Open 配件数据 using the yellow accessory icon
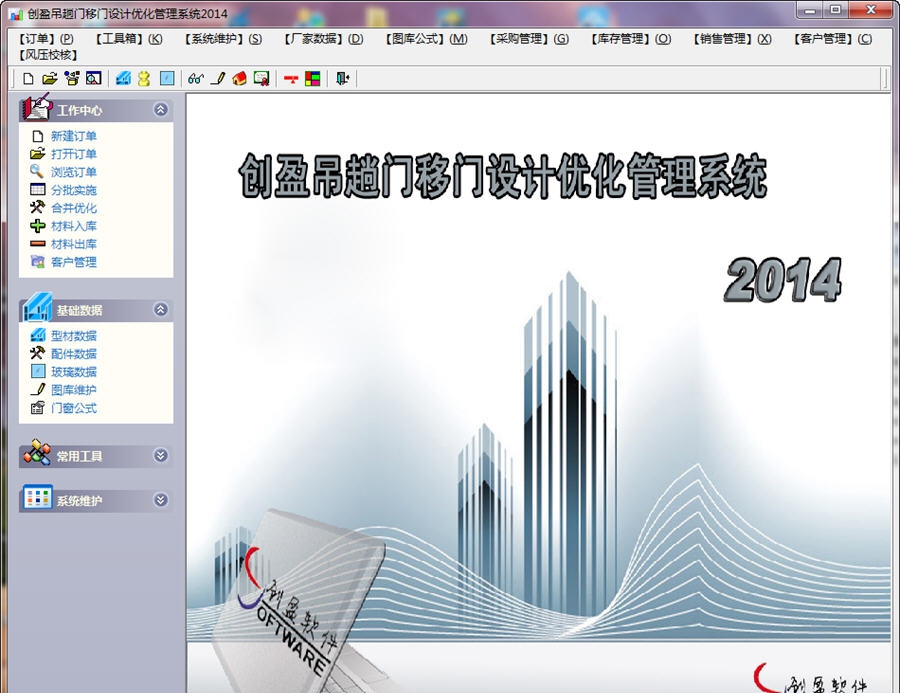Viewport: 900px width, 693px height. (142, 77)
